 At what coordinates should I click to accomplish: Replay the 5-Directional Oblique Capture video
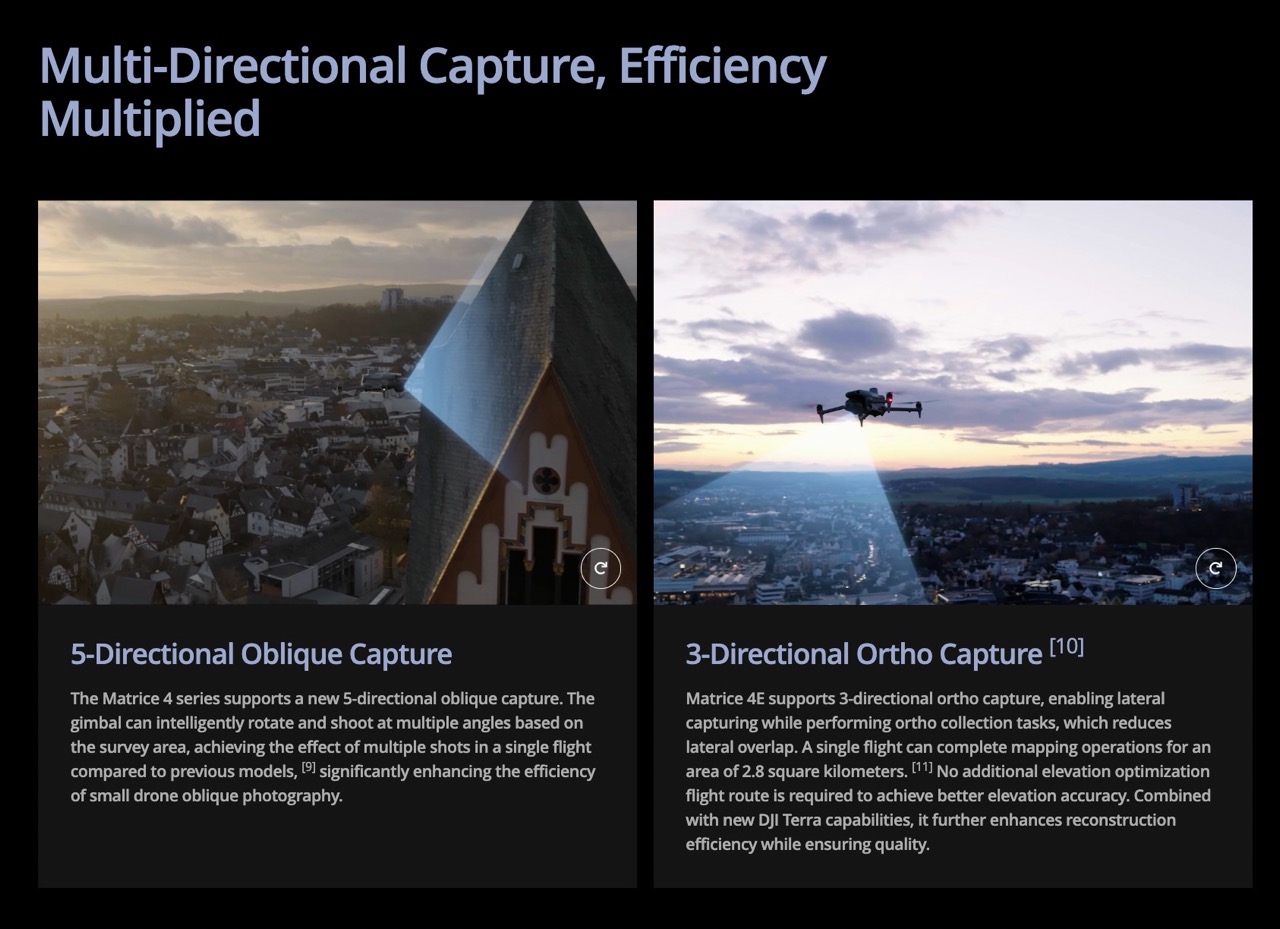coord(601,568)
